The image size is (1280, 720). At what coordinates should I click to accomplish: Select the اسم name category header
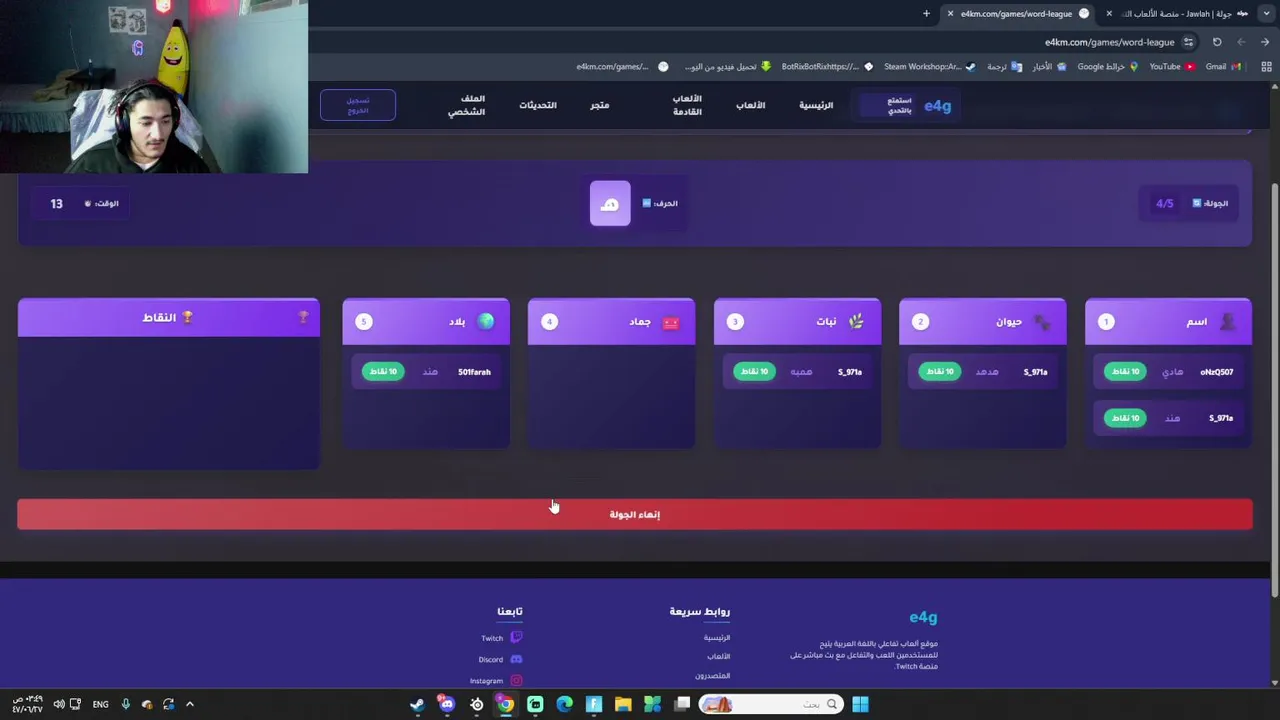point(1168,321)
